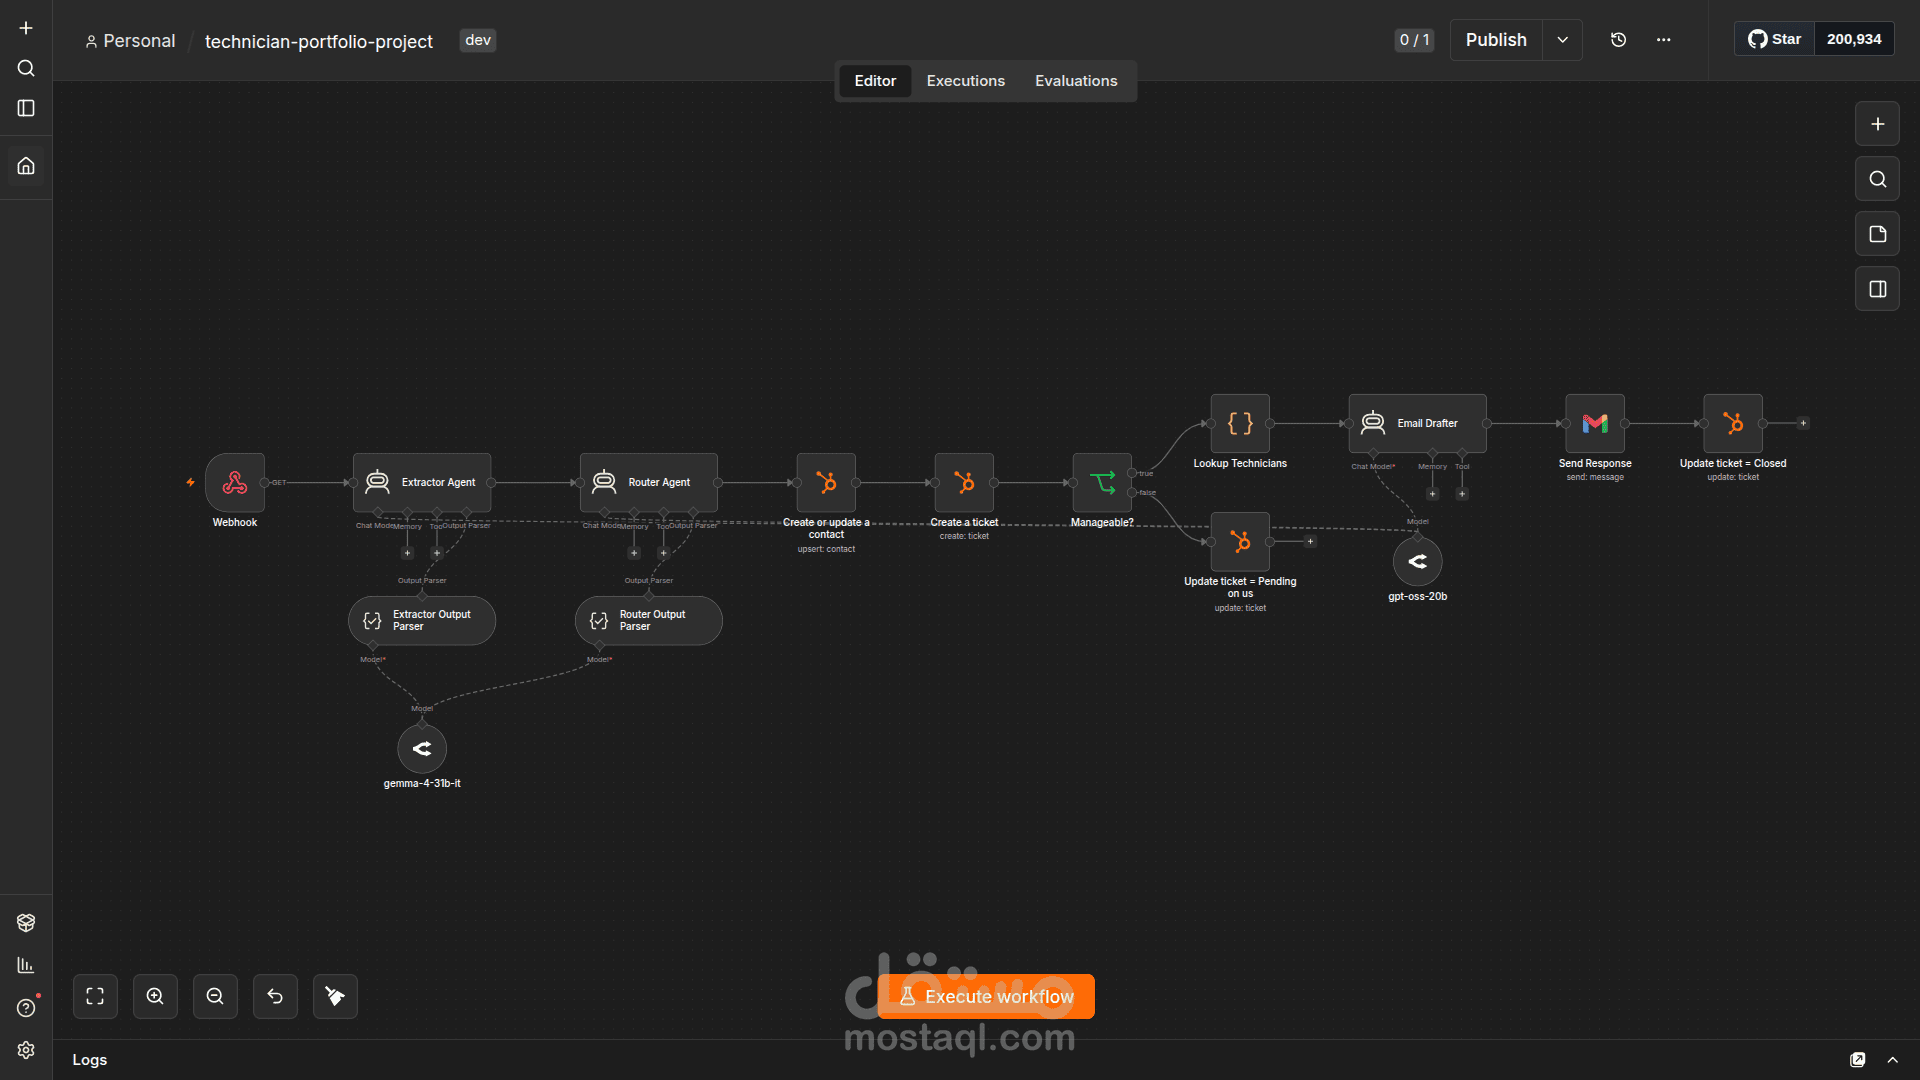Open the HubSpot Create a ticket node
Screen dimensions: 1920x1080
point(964,483)
